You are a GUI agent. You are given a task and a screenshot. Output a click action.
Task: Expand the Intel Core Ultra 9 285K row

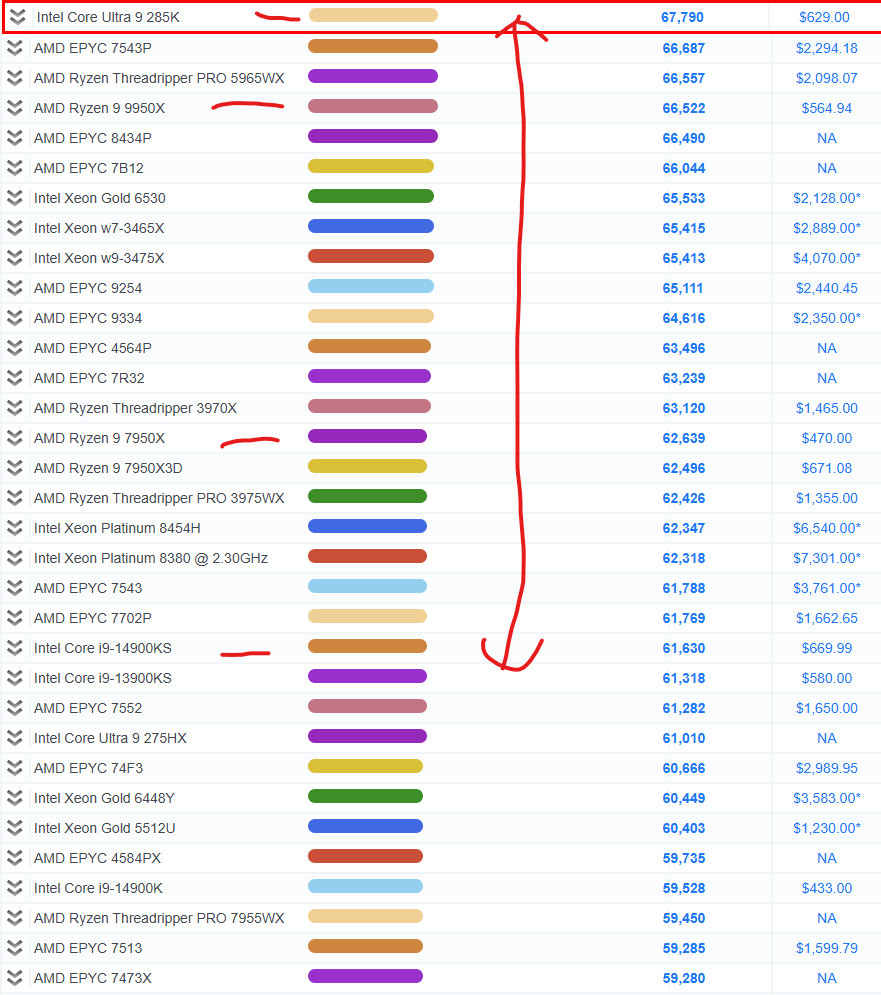[17, 17]
